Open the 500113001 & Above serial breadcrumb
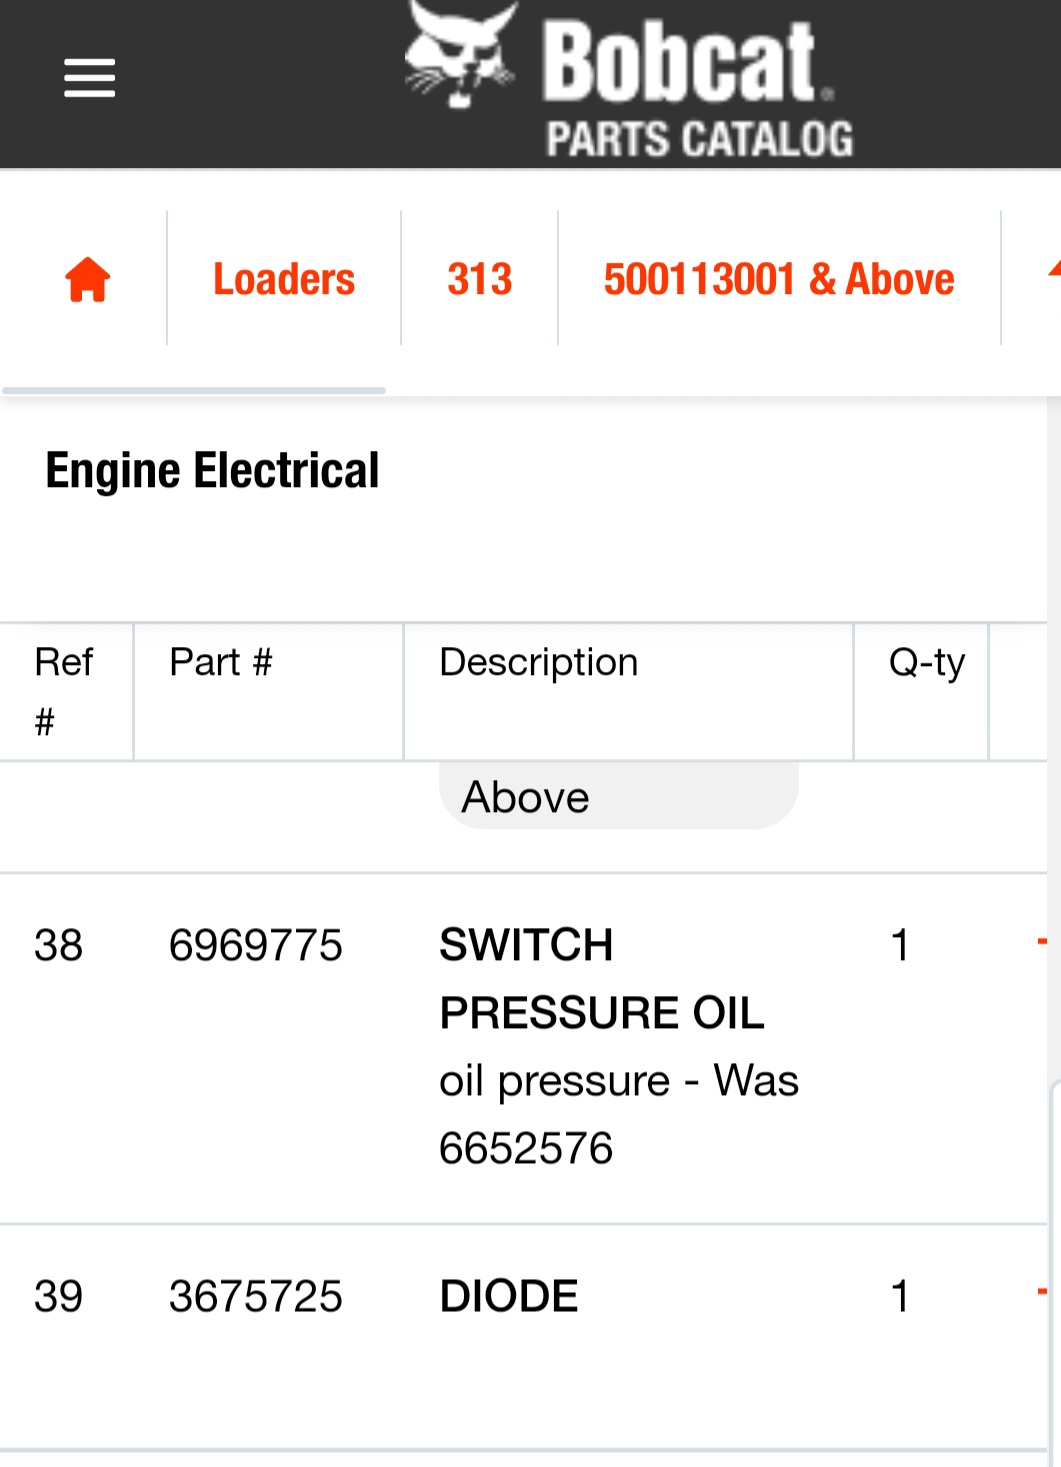 pos(779,279)
